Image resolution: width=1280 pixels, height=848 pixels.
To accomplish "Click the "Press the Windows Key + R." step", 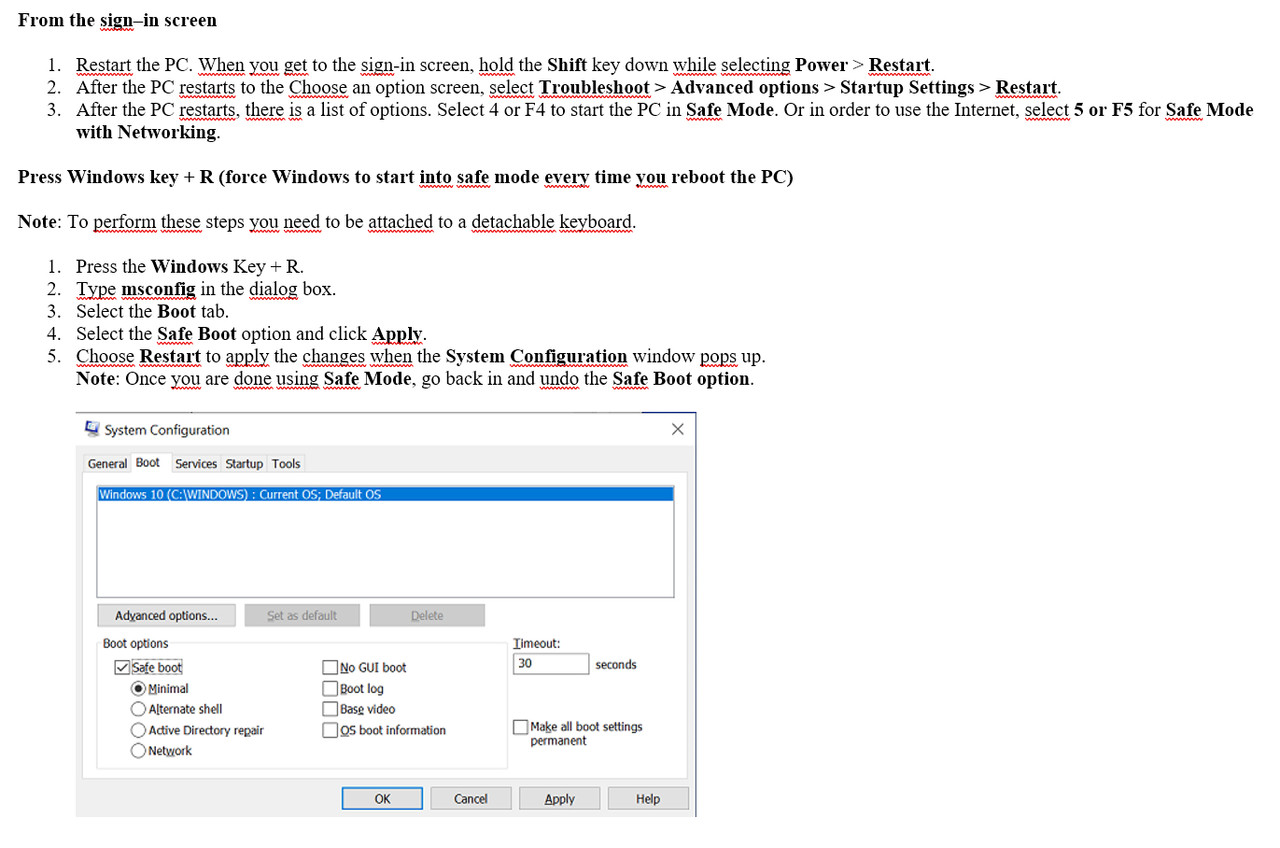I will [190, 267].
